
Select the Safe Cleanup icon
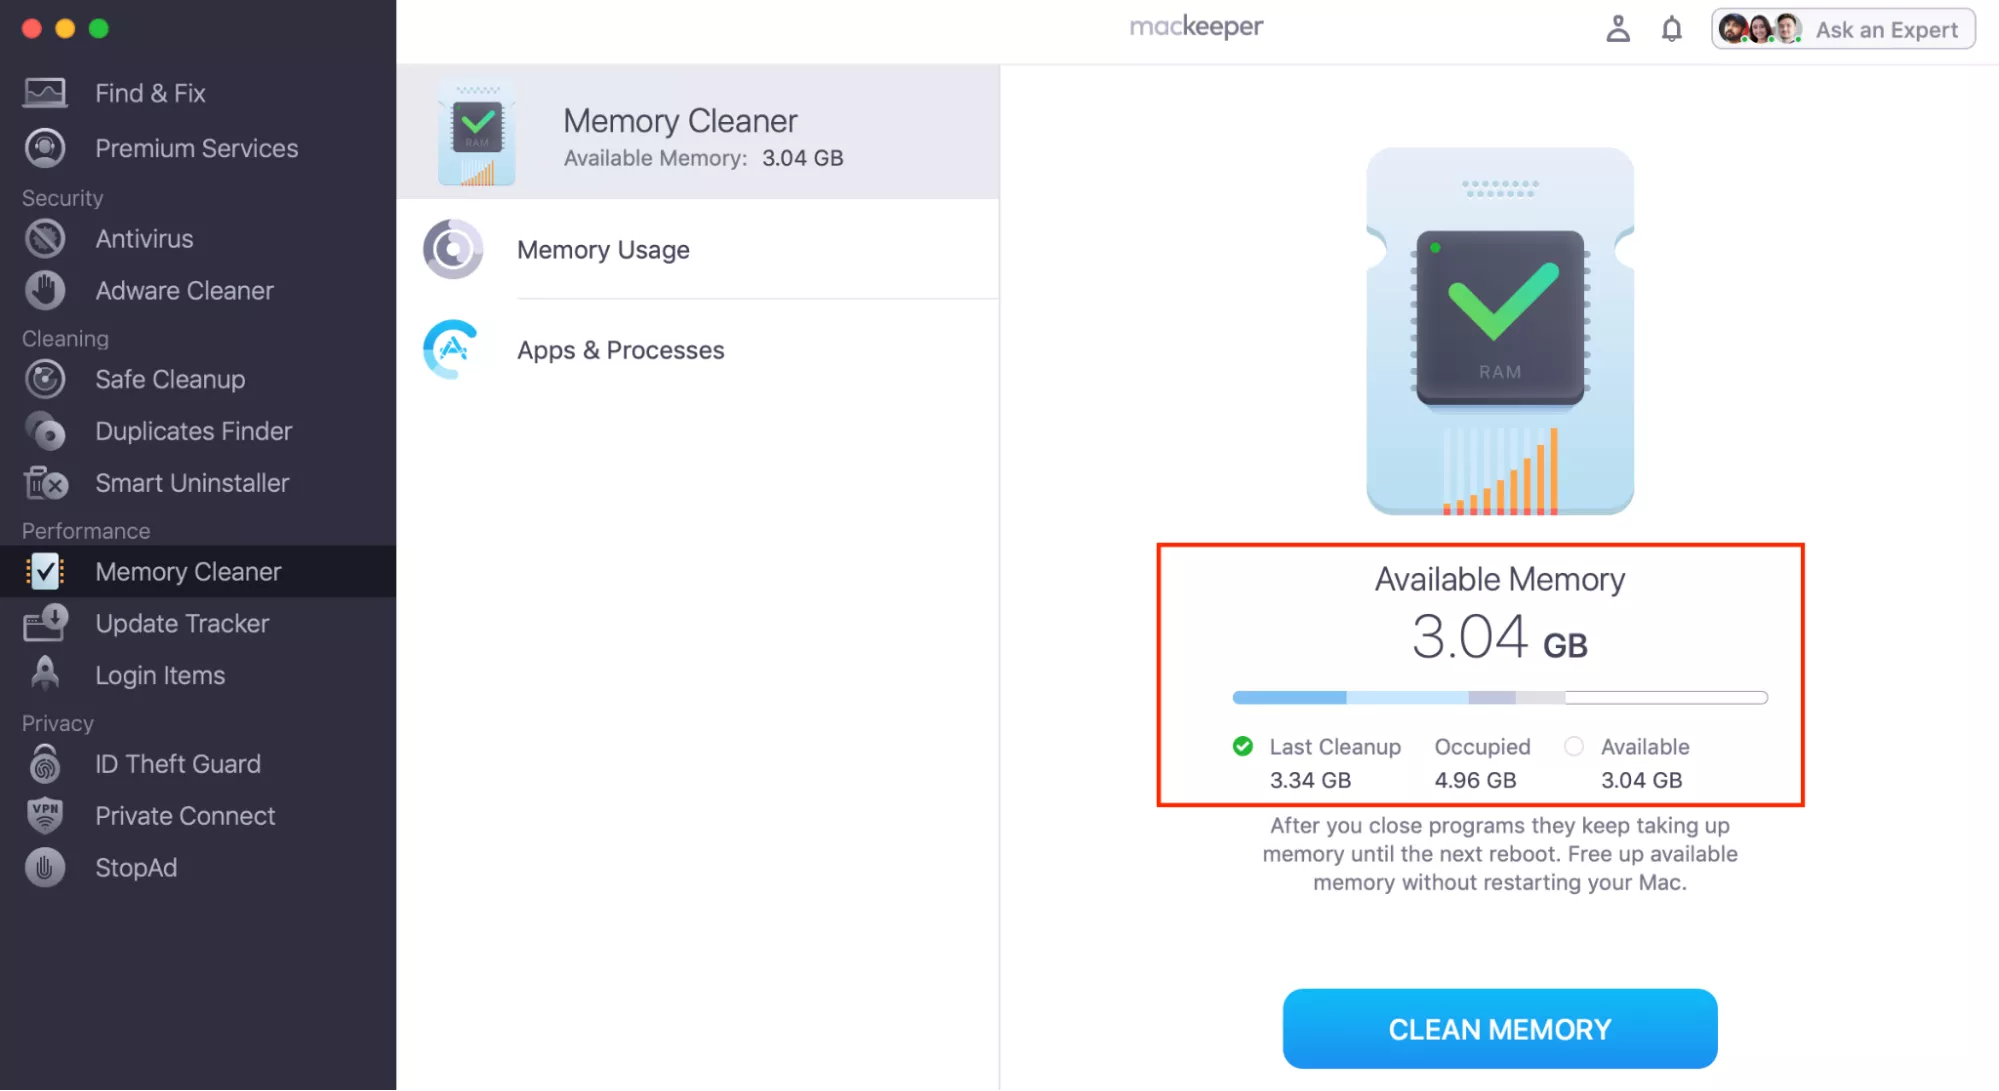tap(44, 379)
